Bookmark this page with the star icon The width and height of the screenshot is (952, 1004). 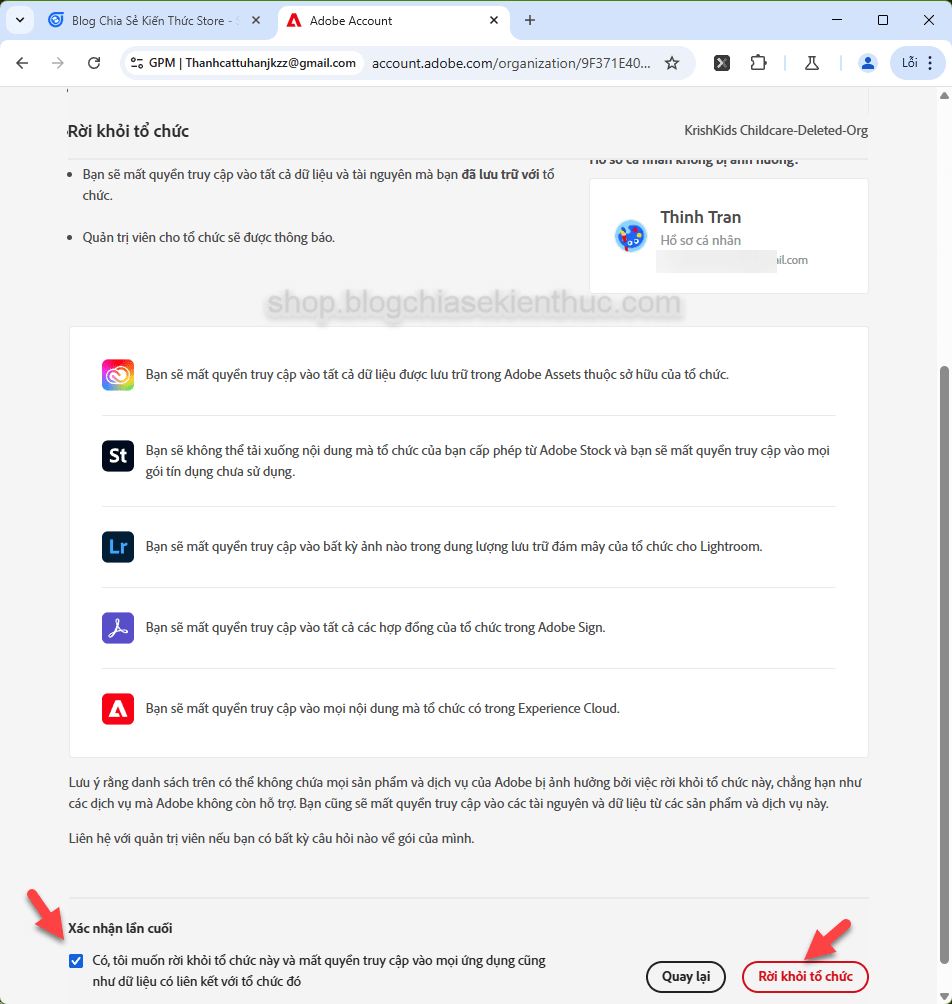[672, 63]
